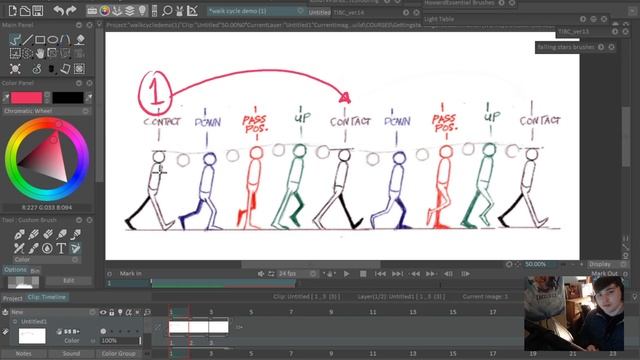640x360 pixels.
Task: Collapse the Untitled1 layer
Action: 15,322
